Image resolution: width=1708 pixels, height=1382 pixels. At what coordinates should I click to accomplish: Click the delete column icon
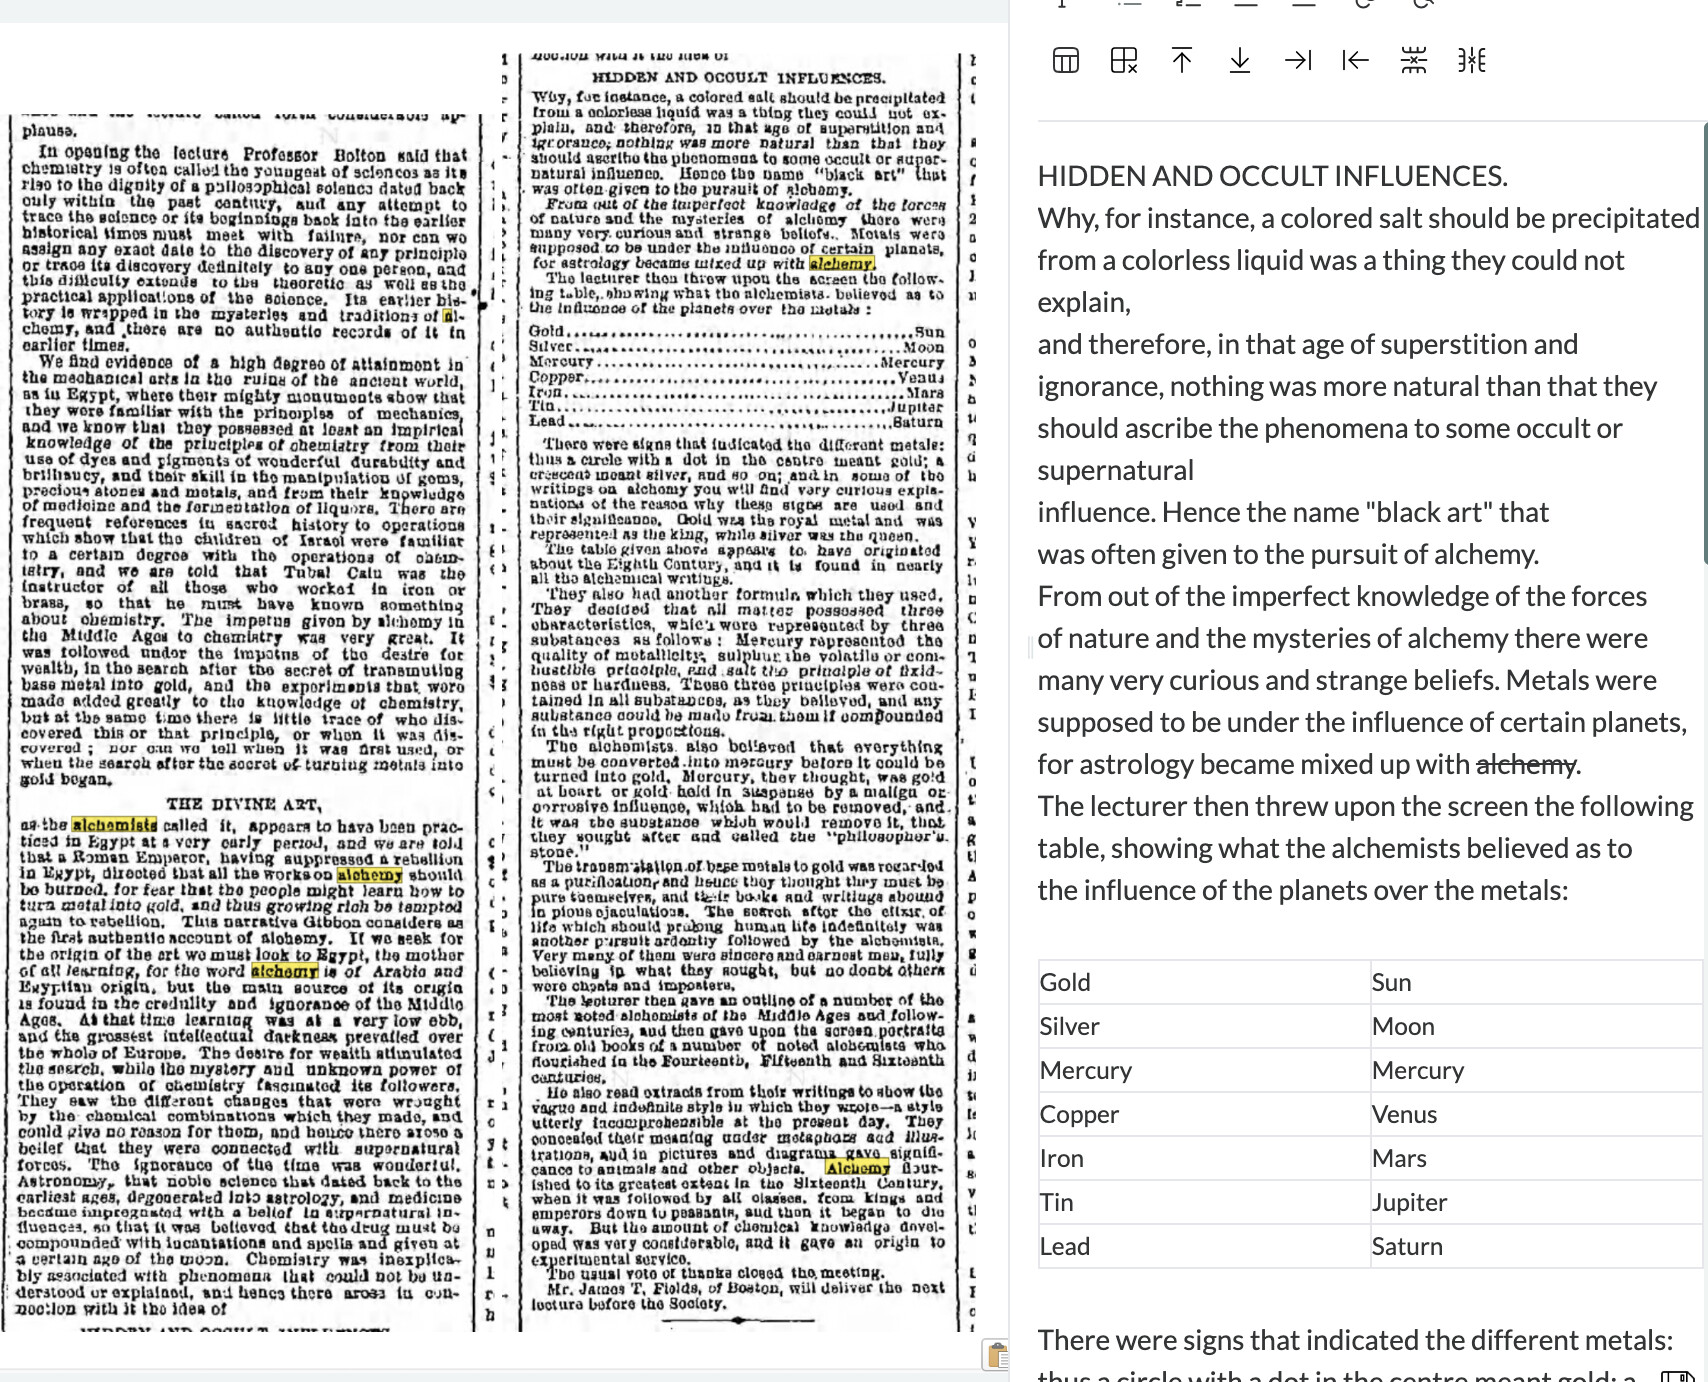point(1471,61)
